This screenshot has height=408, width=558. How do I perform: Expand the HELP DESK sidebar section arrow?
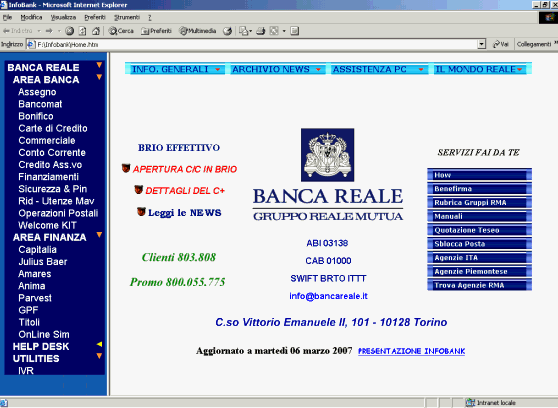(x=99, y=344)
